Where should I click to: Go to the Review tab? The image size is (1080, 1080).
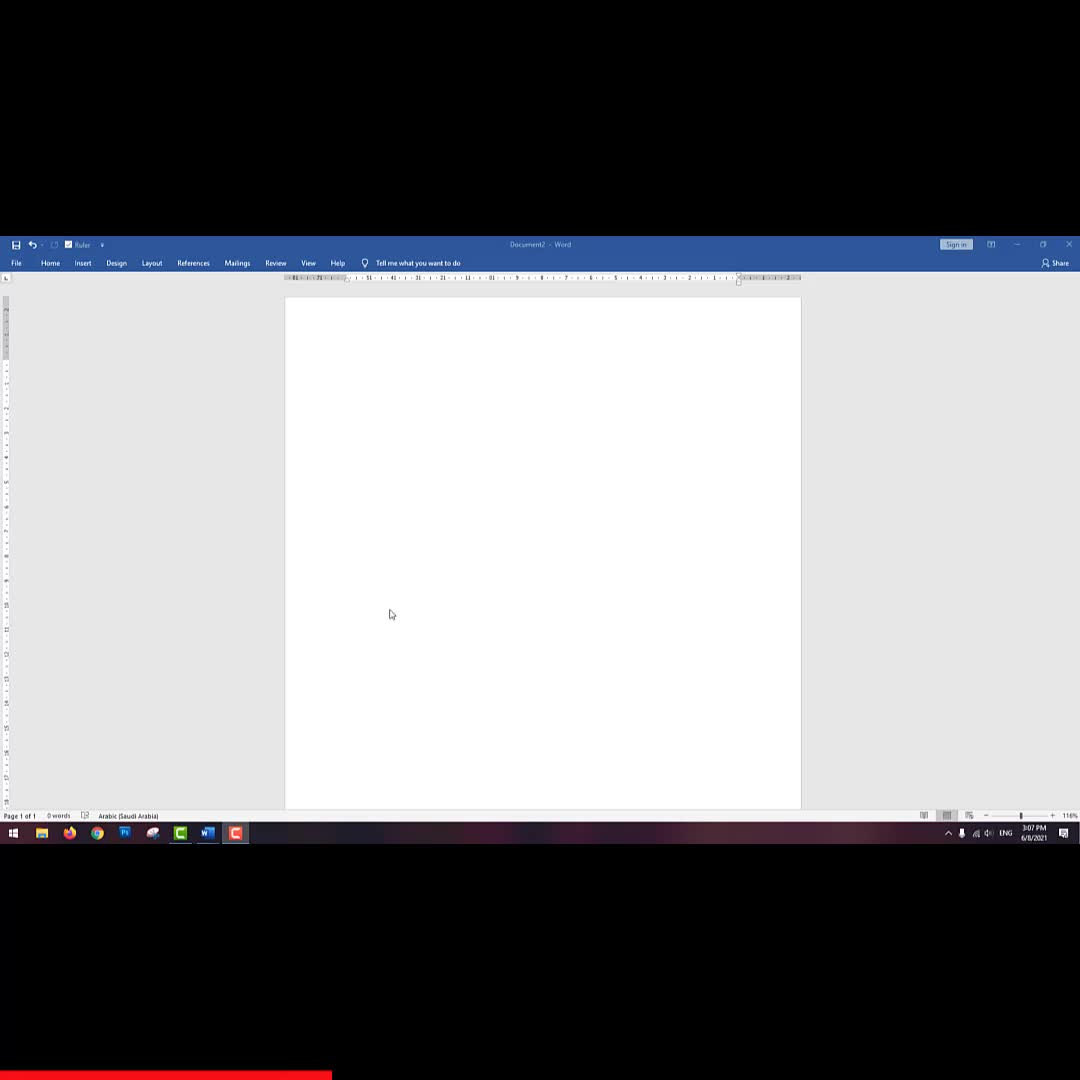pos(276,263)
